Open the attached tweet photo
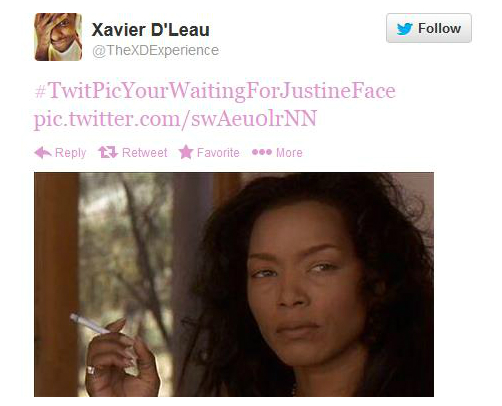Screen dimensions: 502x406 pyautogui.click(x=234, y=284)
